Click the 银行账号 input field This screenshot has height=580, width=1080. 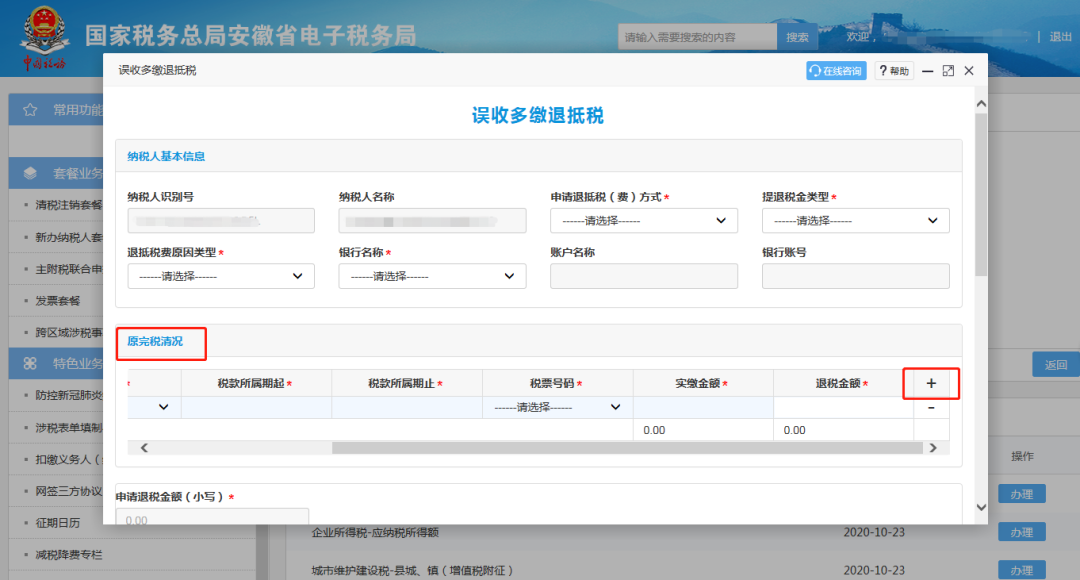pos(855,276)
